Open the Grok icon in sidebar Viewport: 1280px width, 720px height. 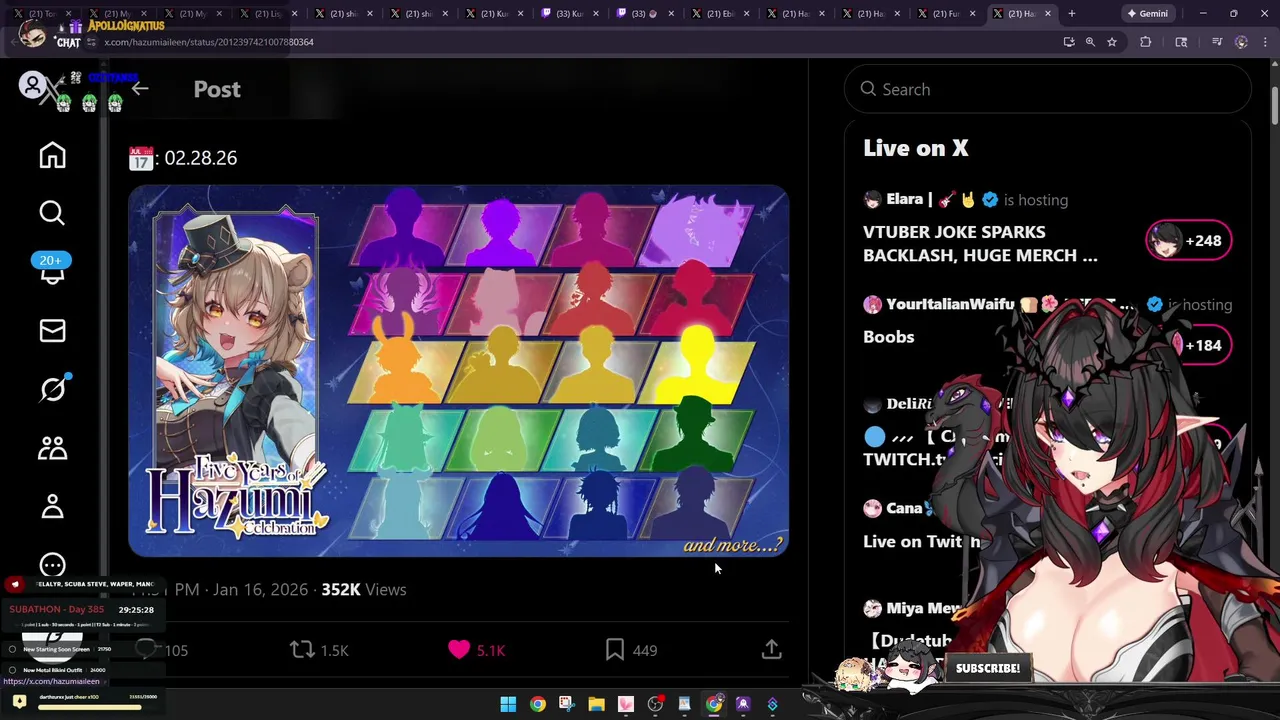click(x=52, y=389)
